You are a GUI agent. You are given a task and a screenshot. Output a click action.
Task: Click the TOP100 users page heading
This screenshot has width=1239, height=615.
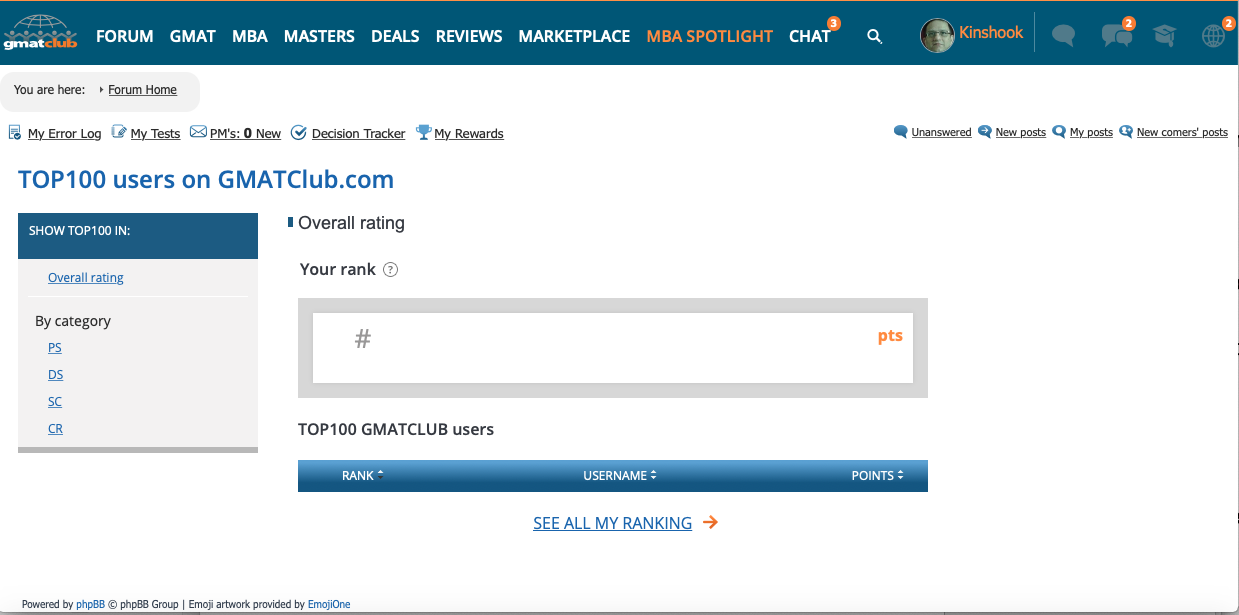click(x=206, y=180)
